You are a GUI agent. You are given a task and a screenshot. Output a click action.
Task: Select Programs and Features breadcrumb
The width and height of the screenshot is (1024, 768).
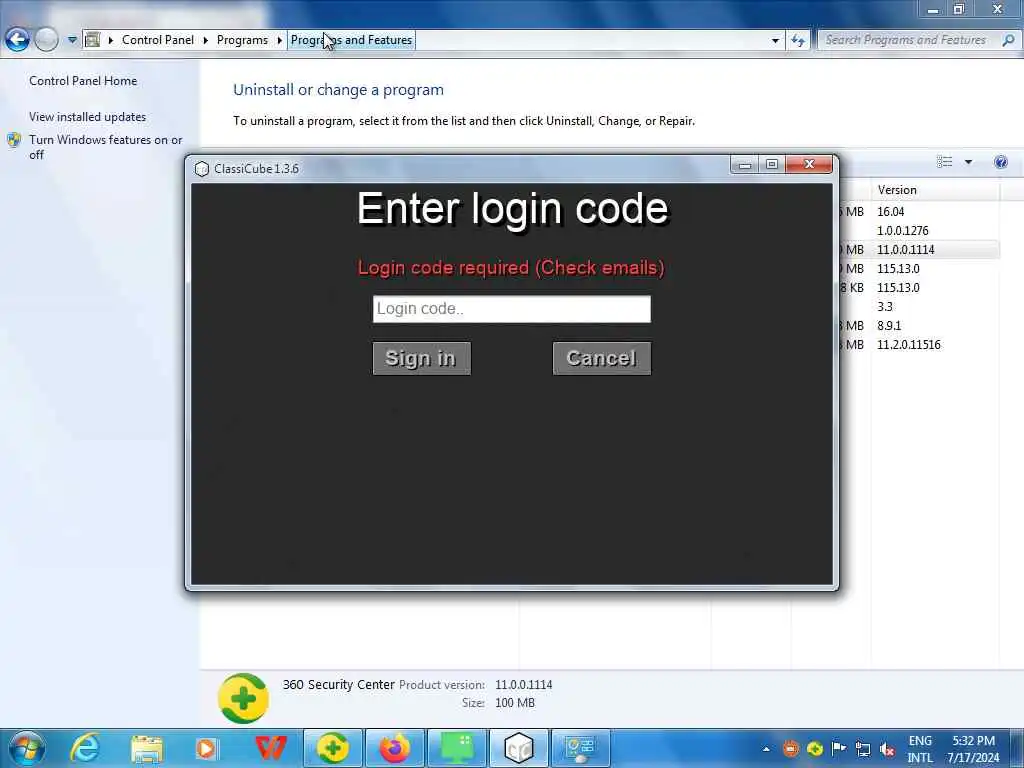351,40
